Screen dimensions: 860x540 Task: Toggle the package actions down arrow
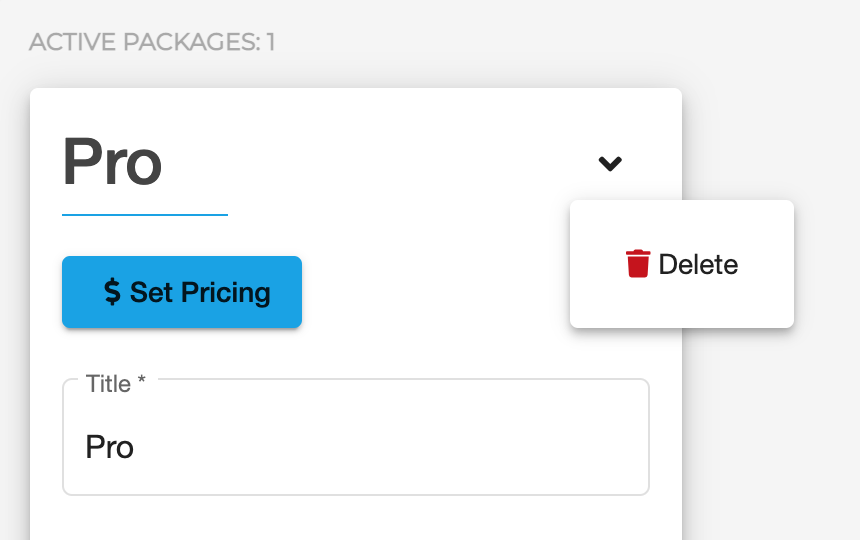610,163
